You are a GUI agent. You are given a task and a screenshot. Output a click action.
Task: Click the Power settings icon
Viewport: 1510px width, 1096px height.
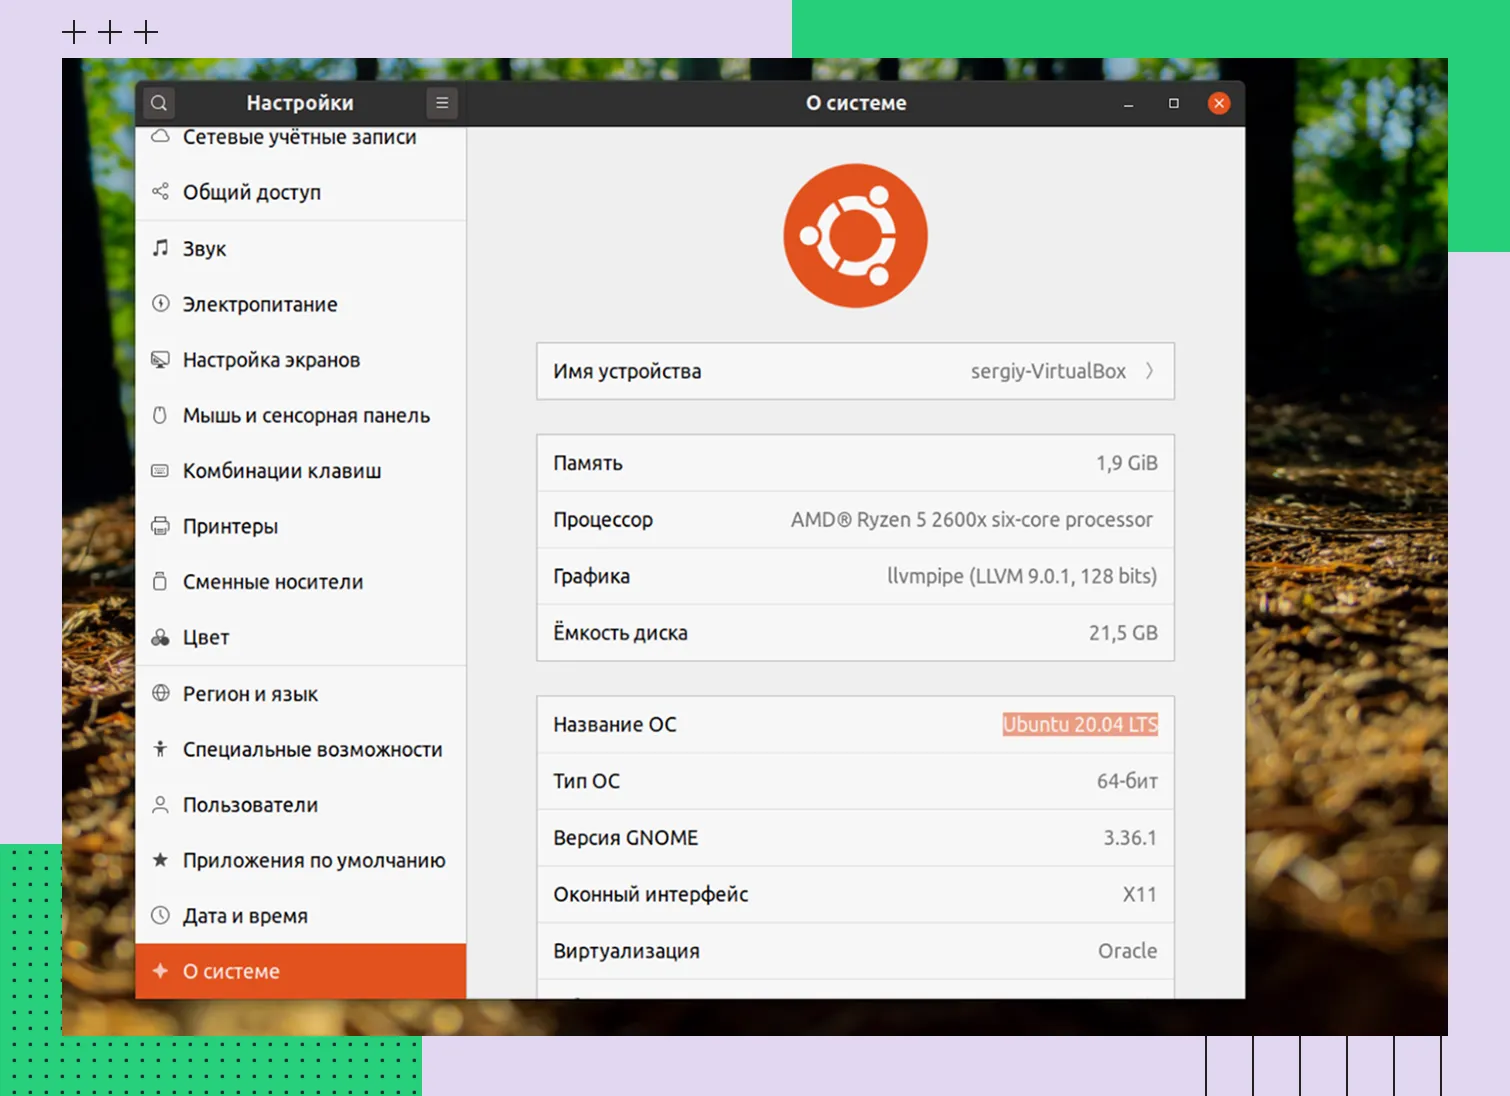click(160, 304)
